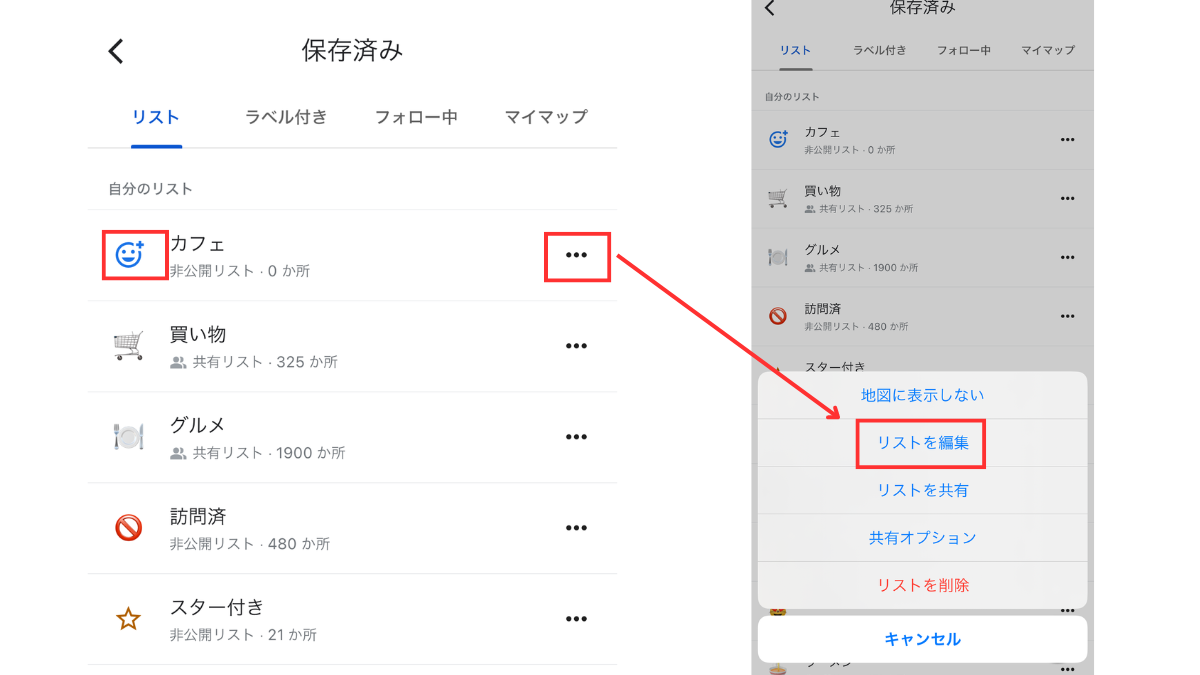This screenshot has height=675, width=1200.
Task: Open the 訪問済 list in right phone screen
Action: 922,317
